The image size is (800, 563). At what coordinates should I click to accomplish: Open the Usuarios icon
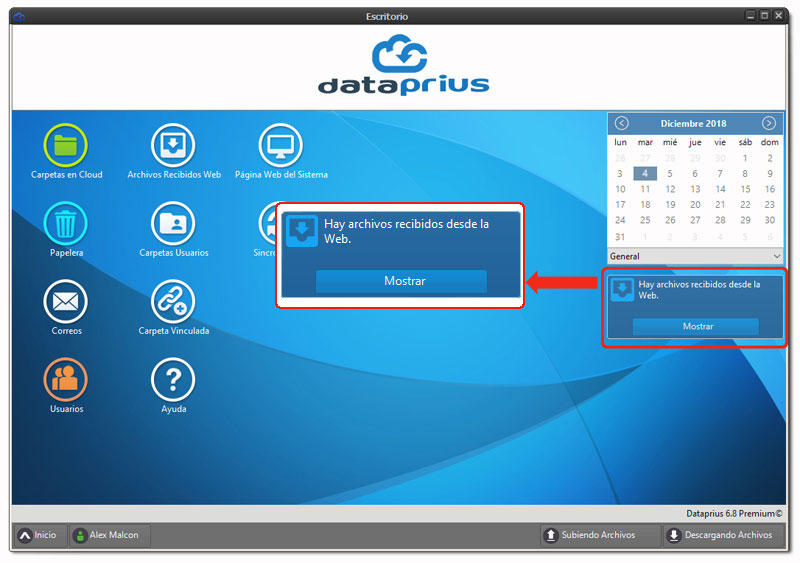coord(65,380)
